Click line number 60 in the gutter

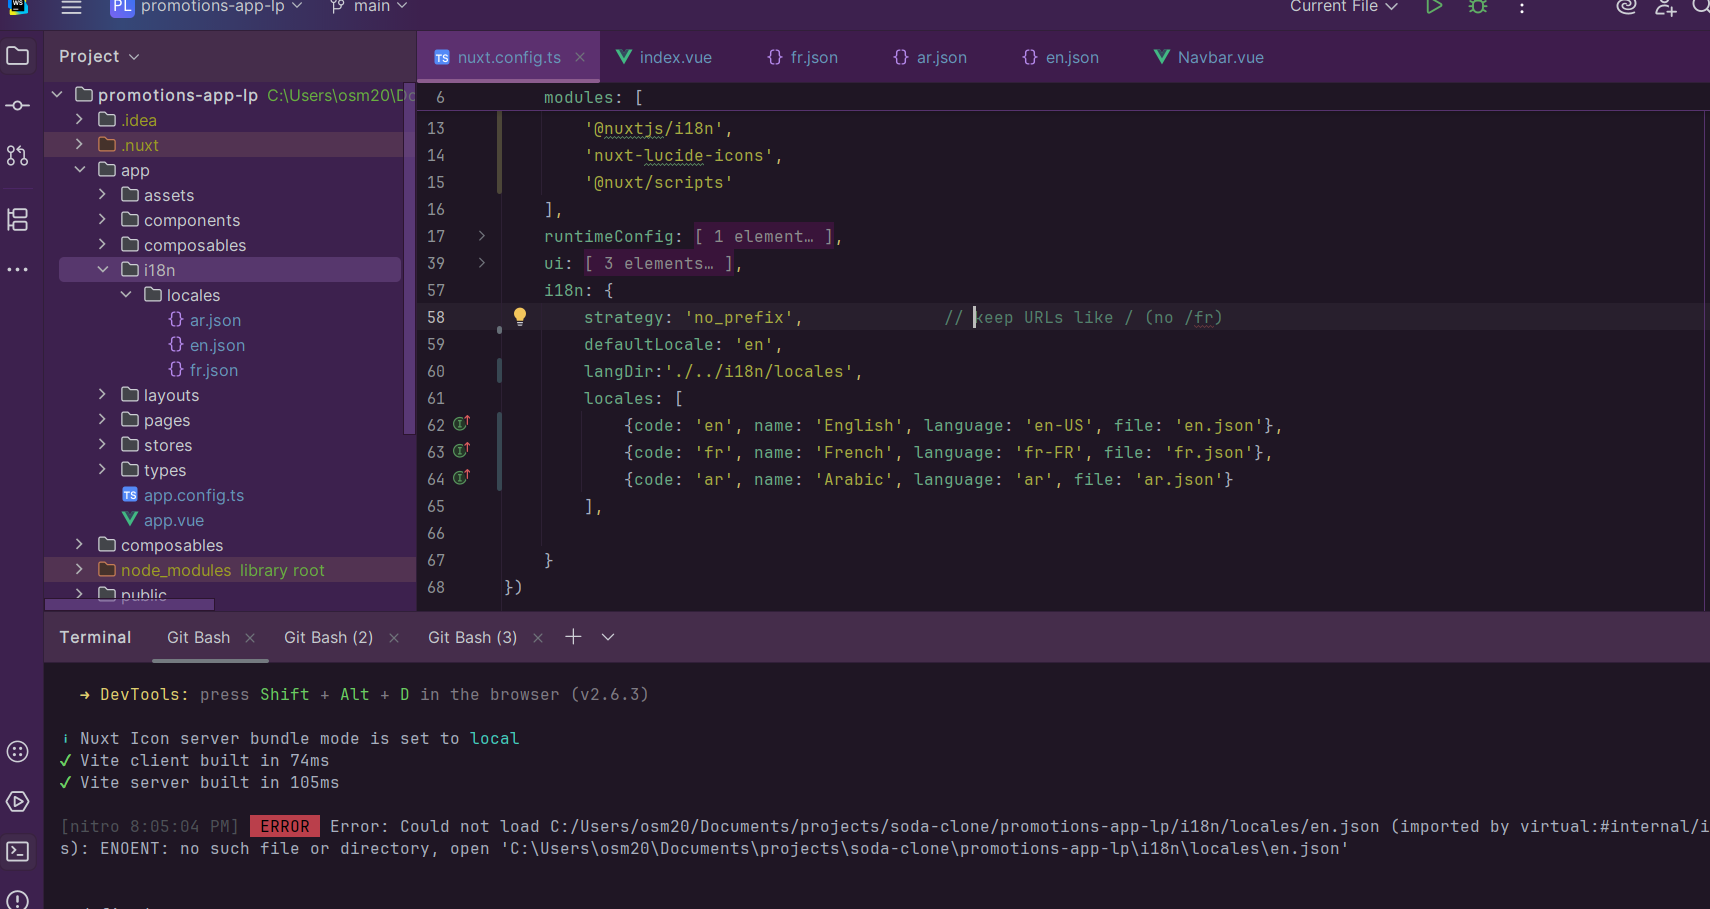click(436, 371)
